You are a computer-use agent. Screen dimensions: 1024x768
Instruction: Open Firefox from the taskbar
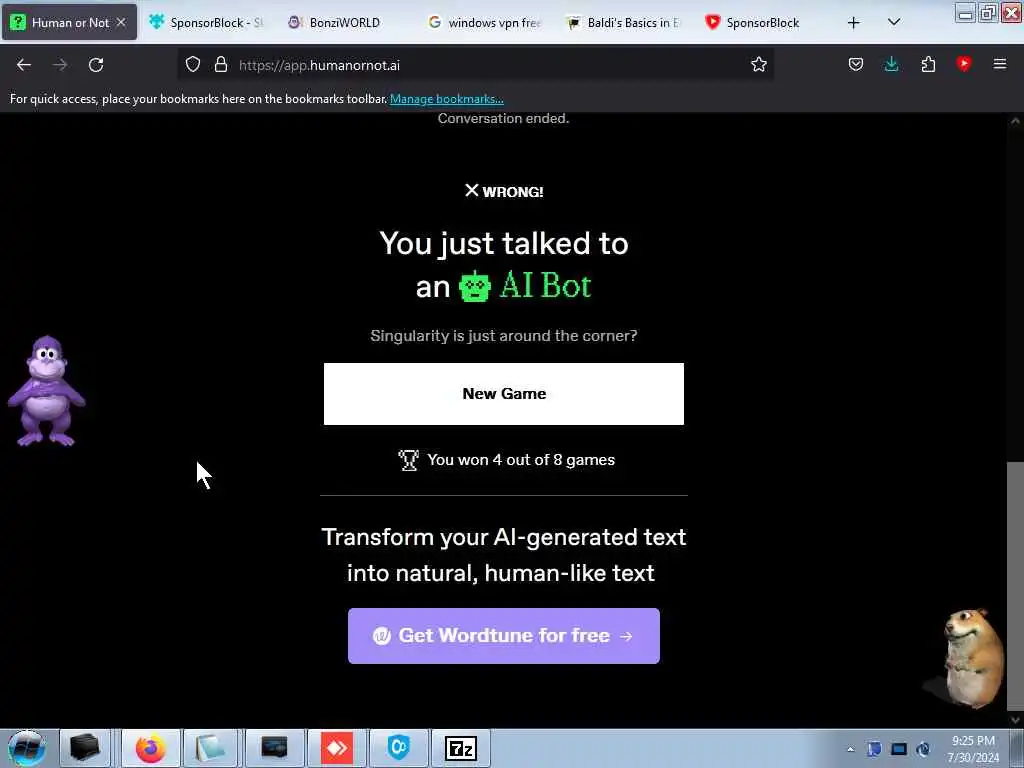pos(150,748)
